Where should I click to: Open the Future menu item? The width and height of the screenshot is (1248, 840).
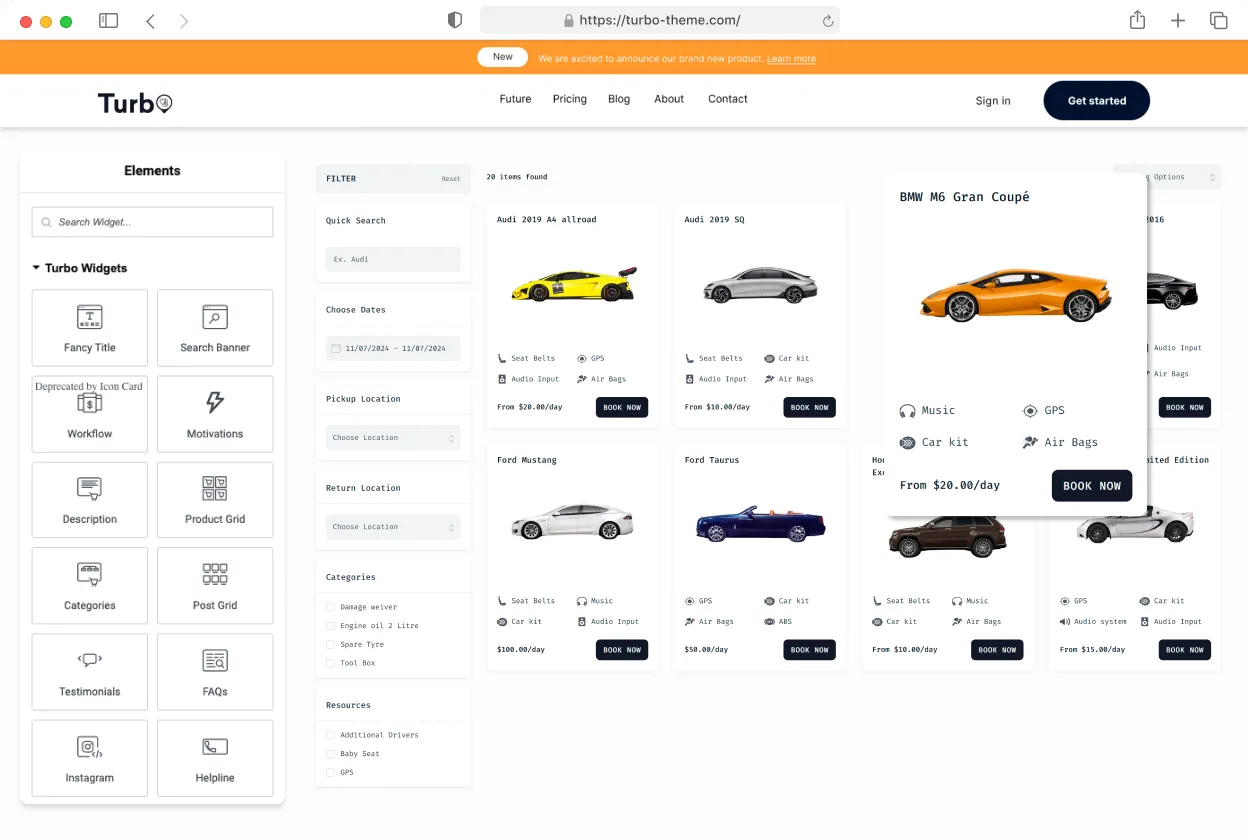[515, 99]
